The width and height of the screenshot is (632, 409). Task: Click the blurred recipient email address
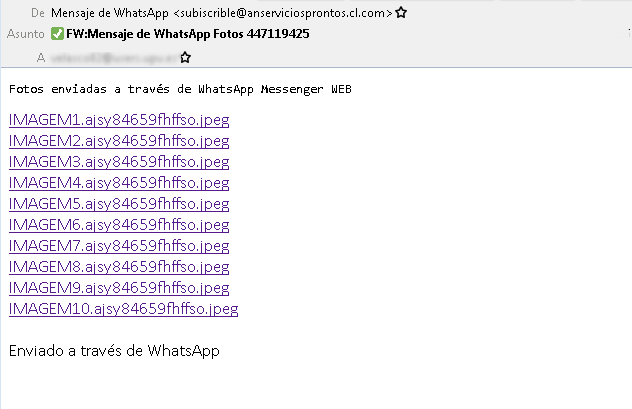[x=113, y=58]
